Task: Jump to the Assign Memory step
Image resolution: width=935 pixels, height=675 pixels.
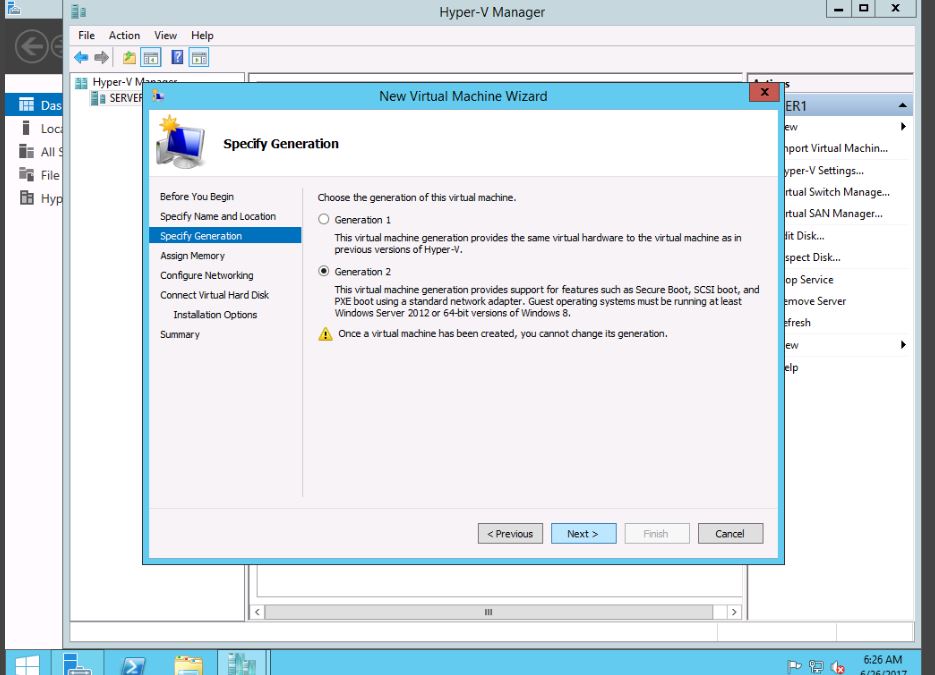Action: 192,255
